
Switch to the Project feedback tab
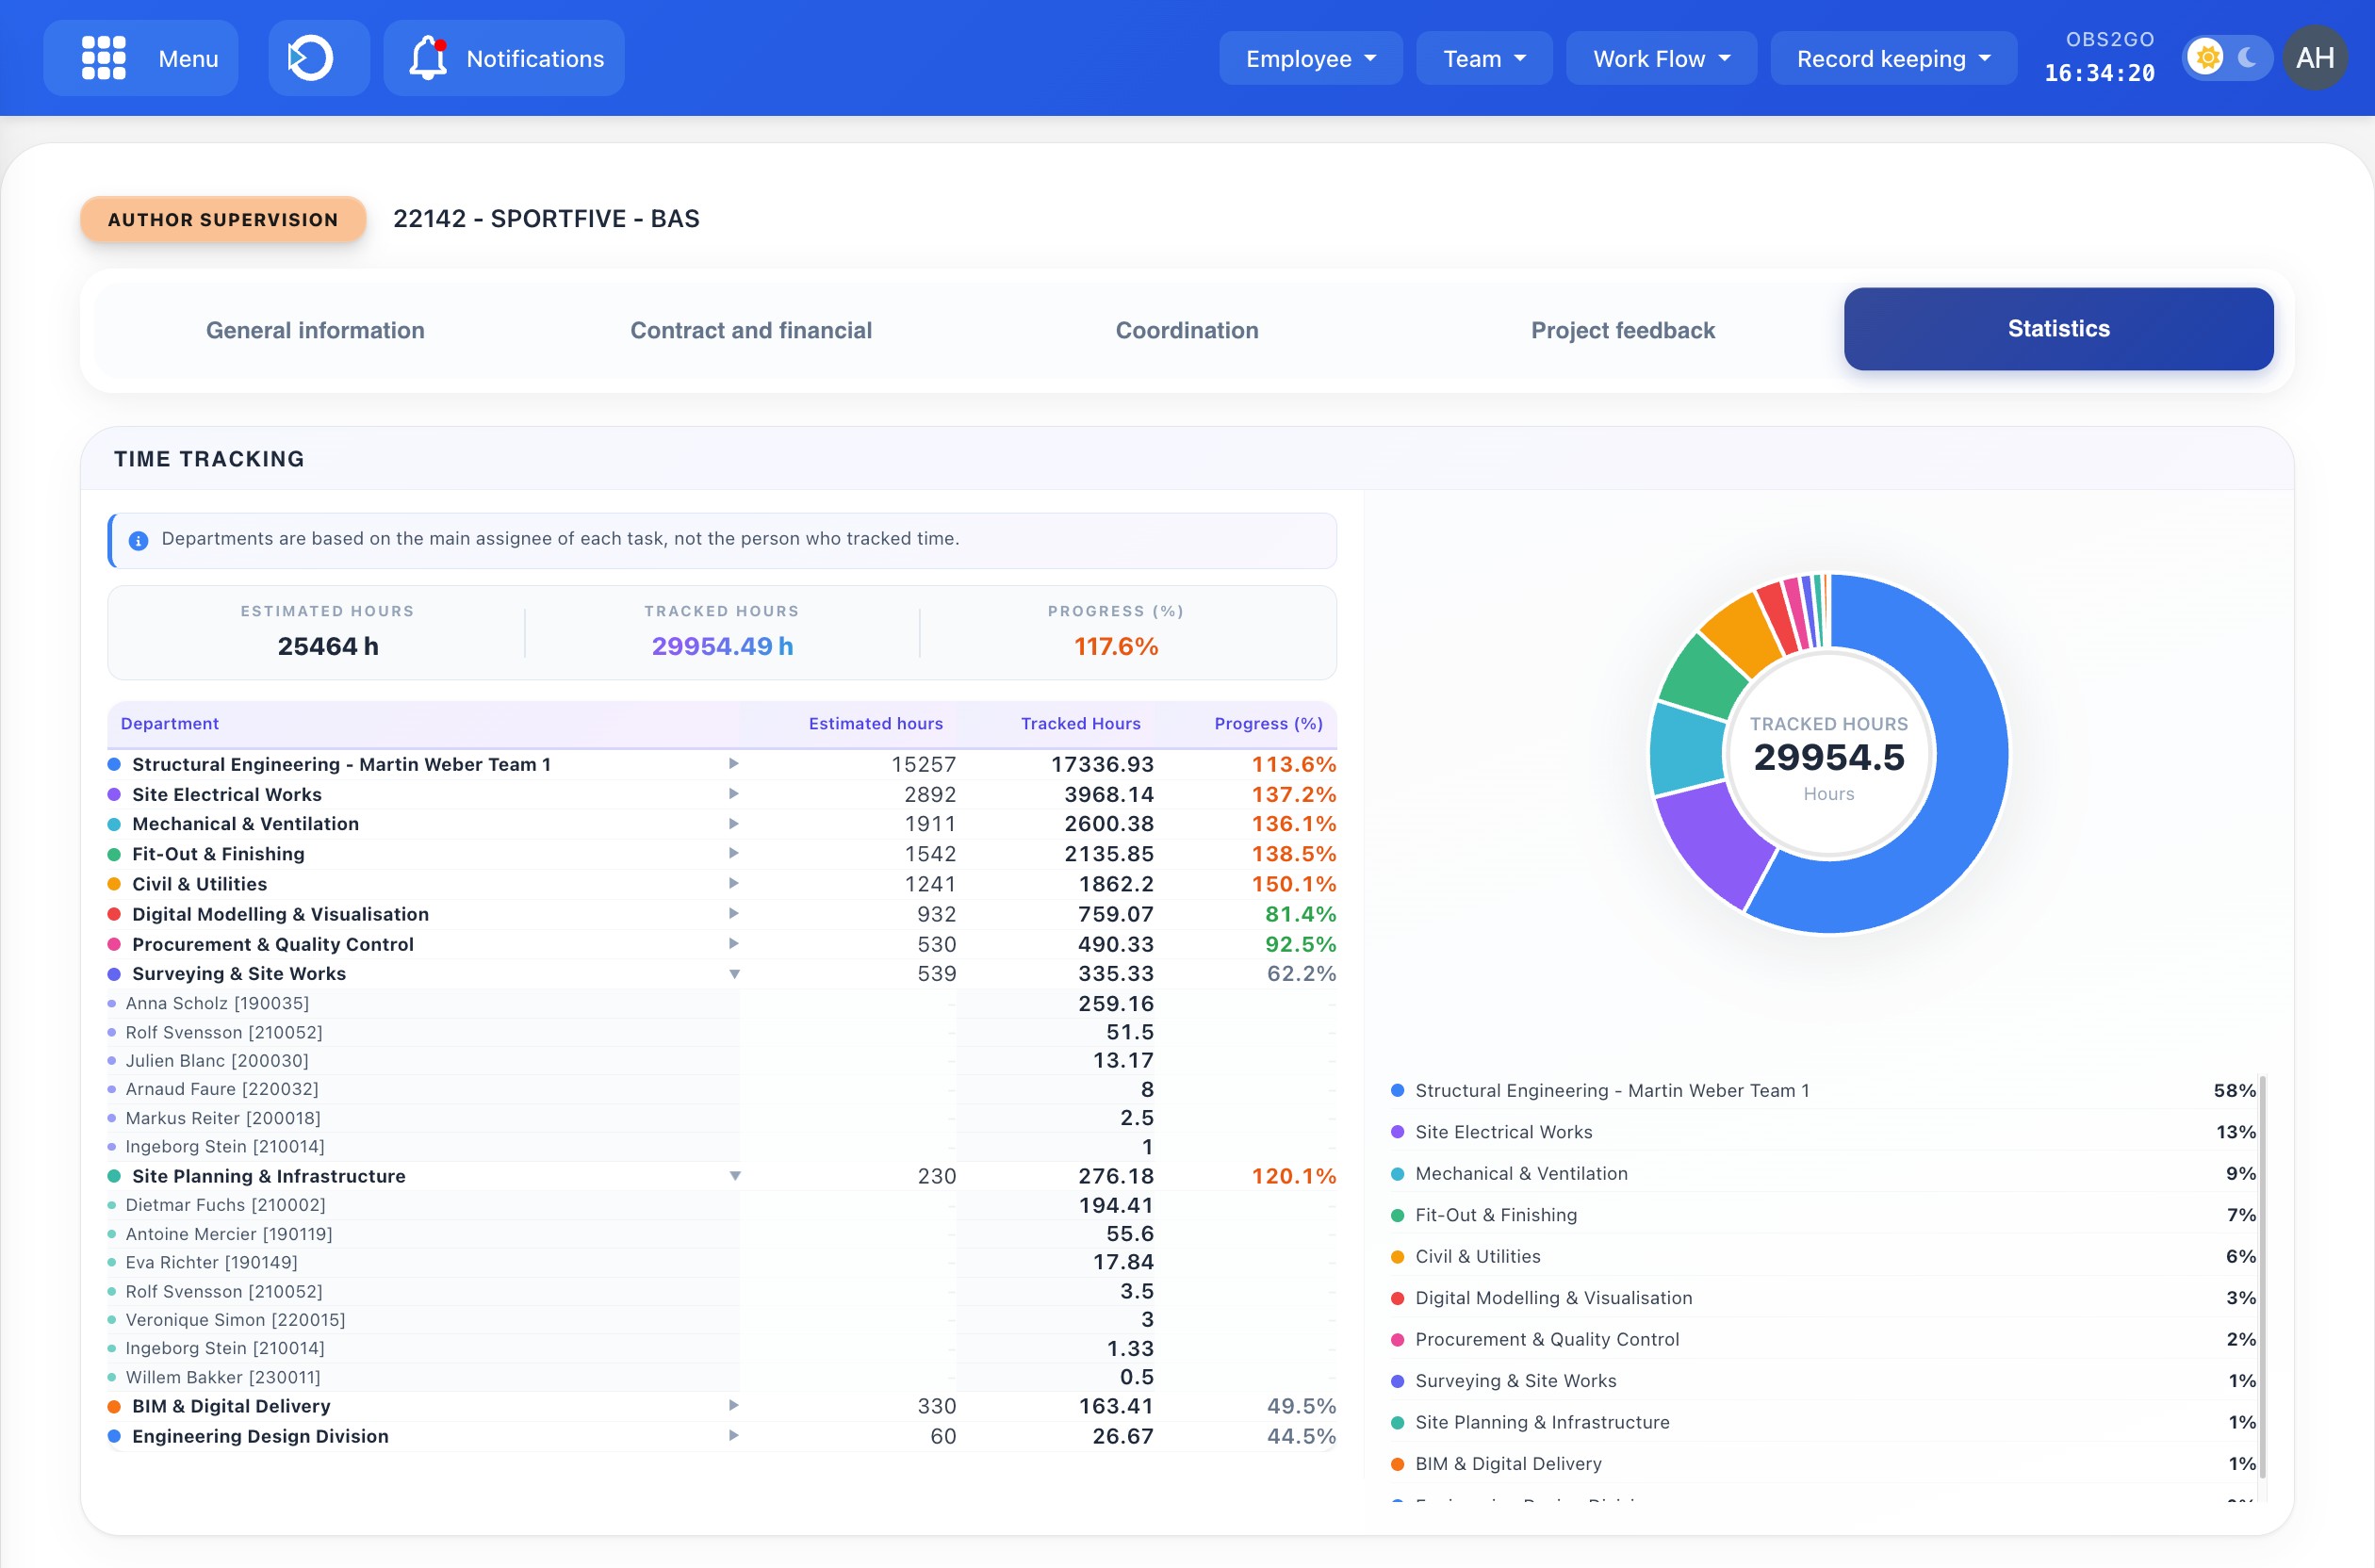coord(1622,330)
